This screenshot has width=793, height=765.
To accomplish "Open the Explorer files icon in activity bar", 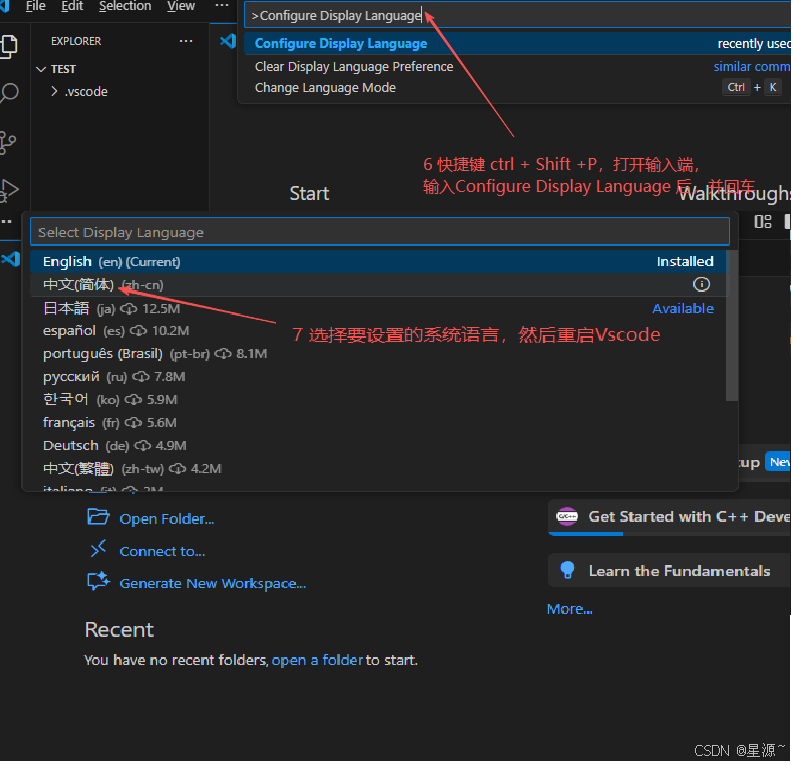I will [x=9, y=46].
